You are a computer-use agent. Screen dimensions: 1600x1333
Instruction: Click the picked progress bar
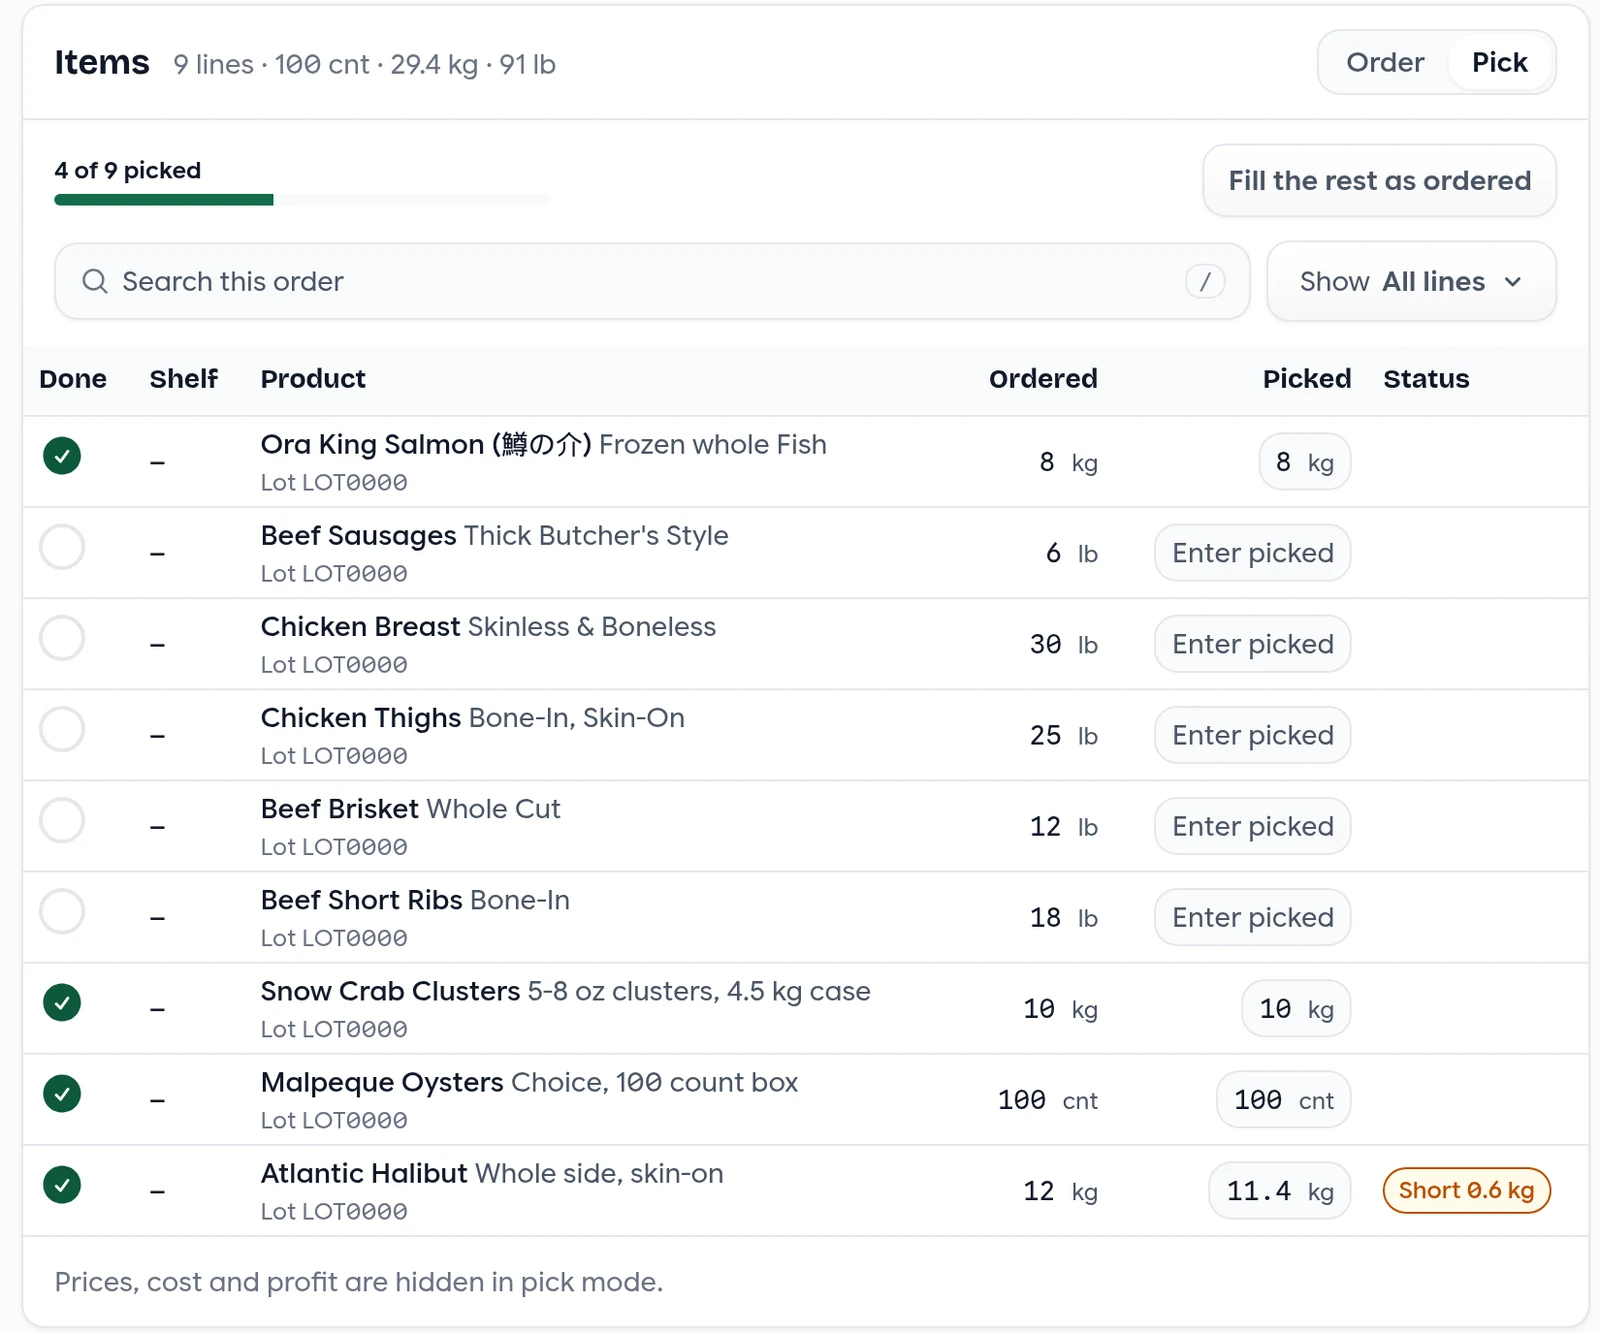[x=302, y=200]
